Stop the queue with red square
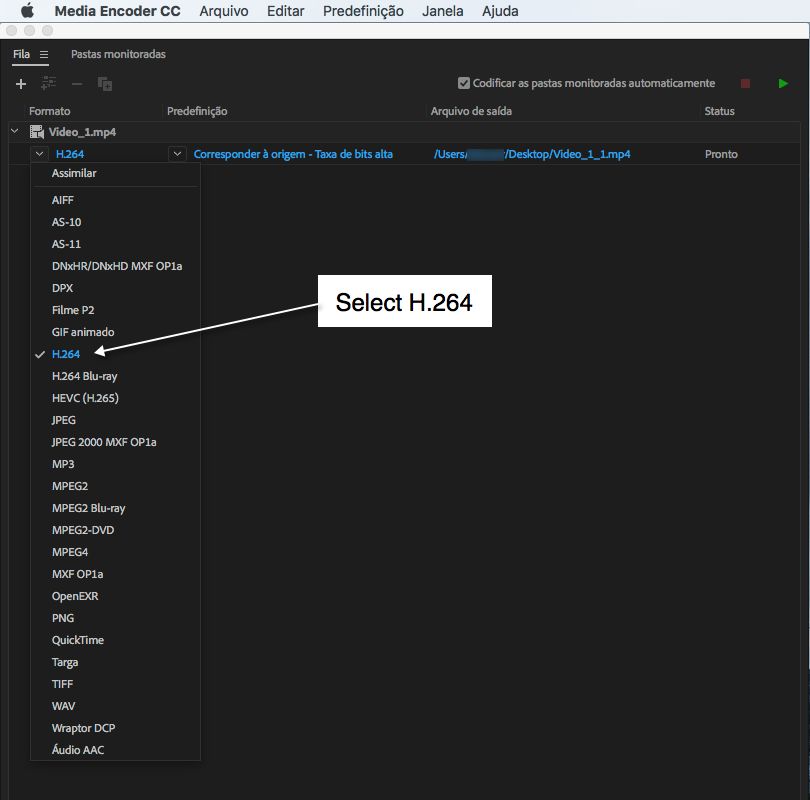The height and width of the screenshot is (800, 810). point(745,84)
